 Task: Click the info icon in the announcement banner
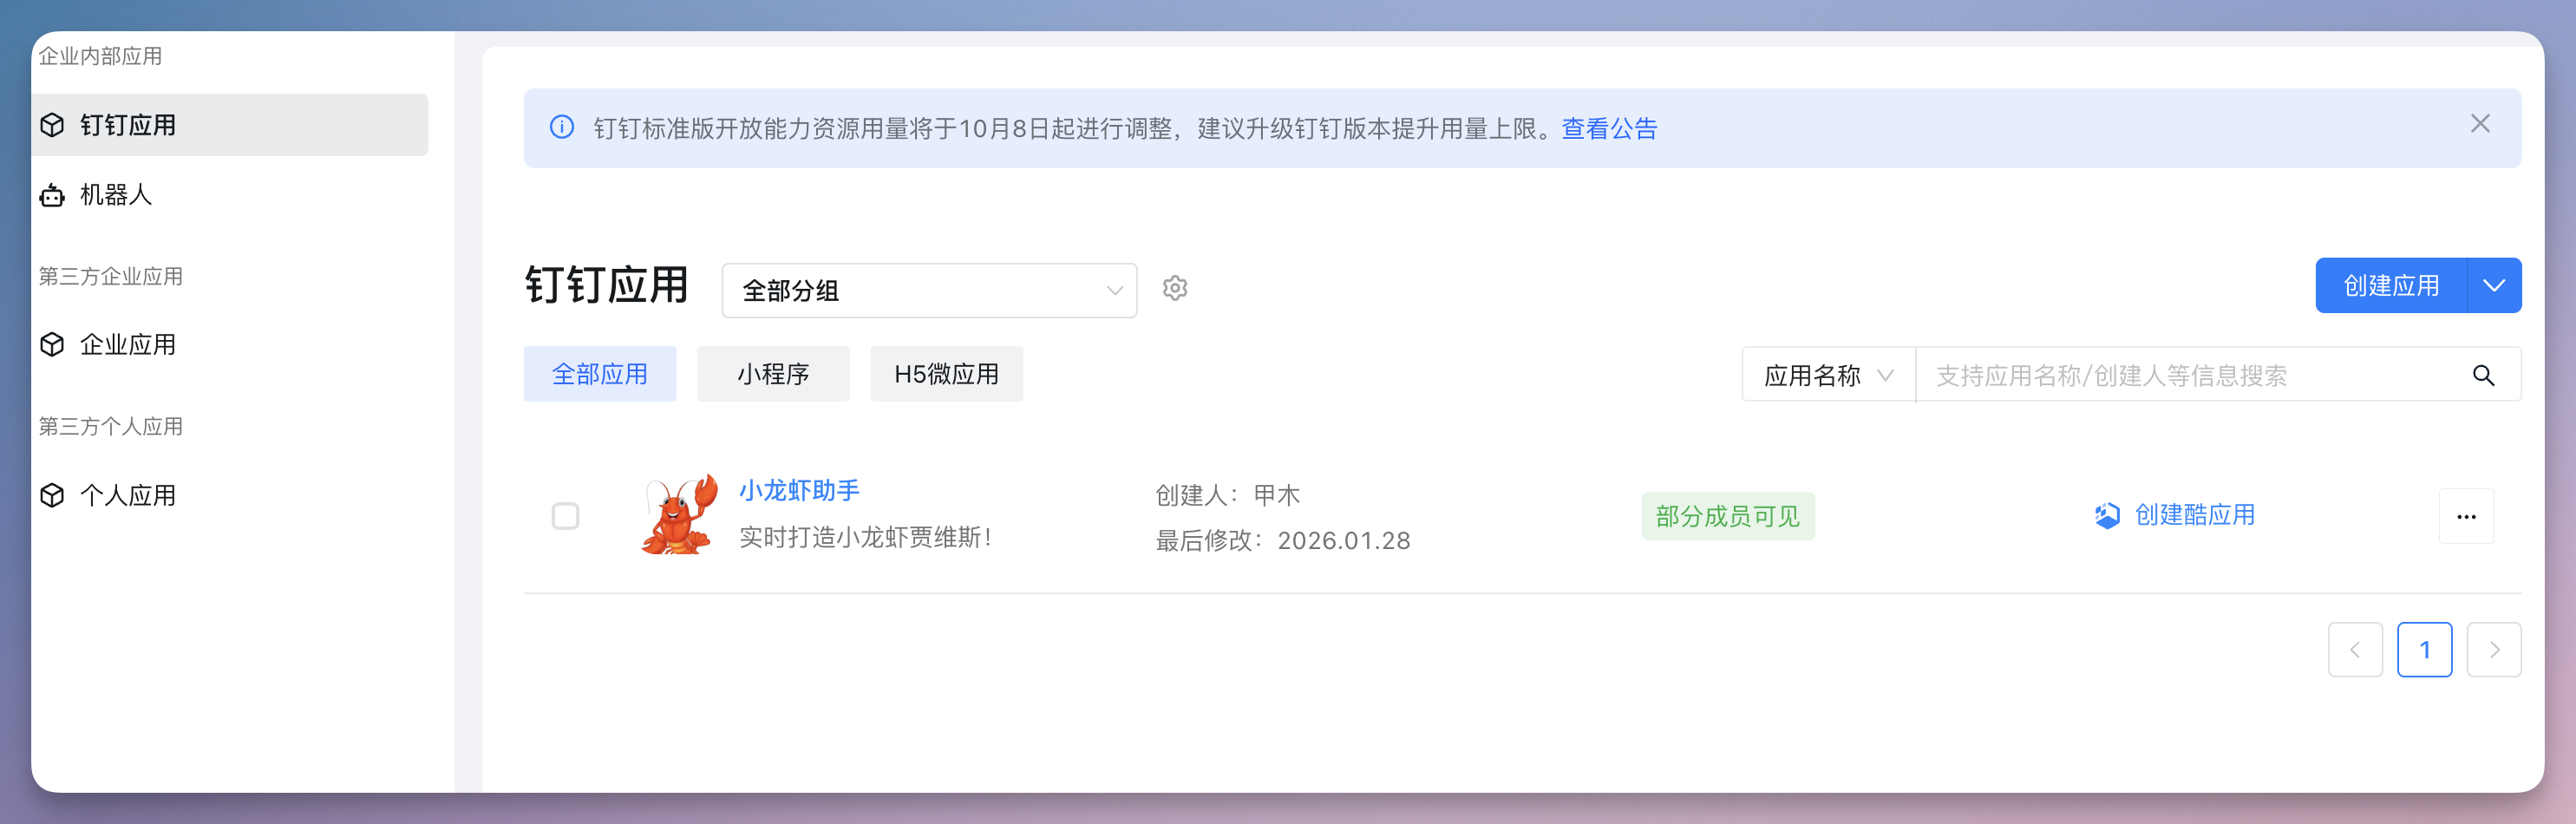pos(562,128)
